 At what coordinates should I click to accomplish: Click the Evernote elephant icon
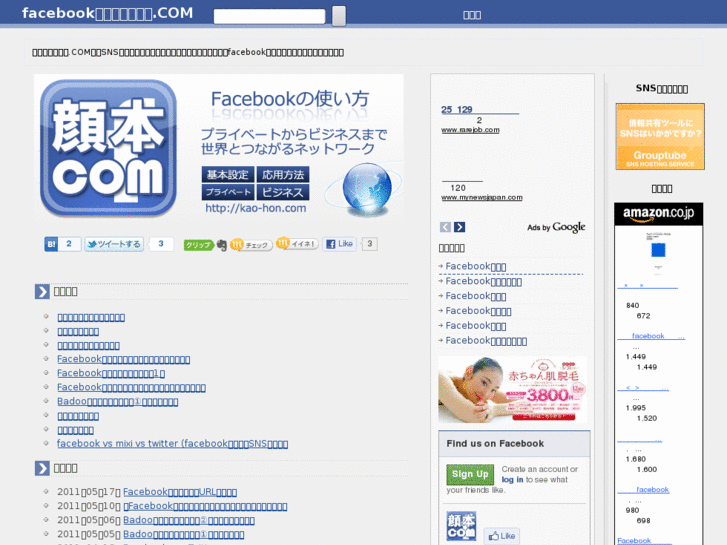point(222,245)
